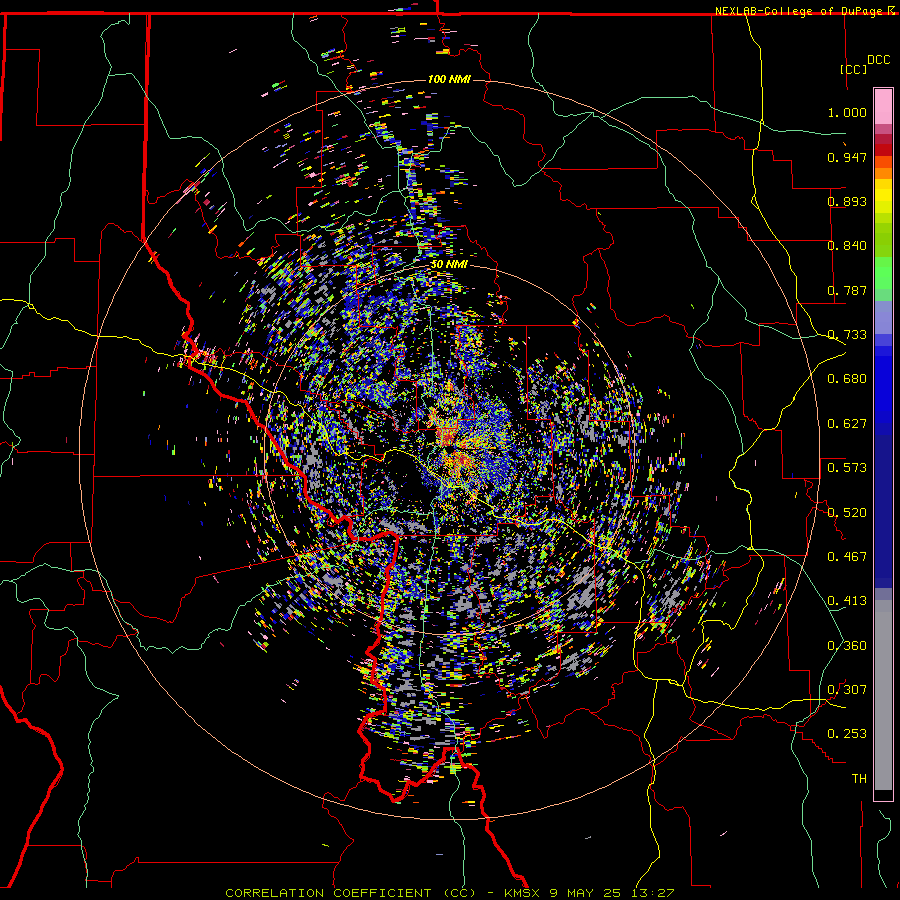Click the 0.787 legend value

click(x=847, y=290)
